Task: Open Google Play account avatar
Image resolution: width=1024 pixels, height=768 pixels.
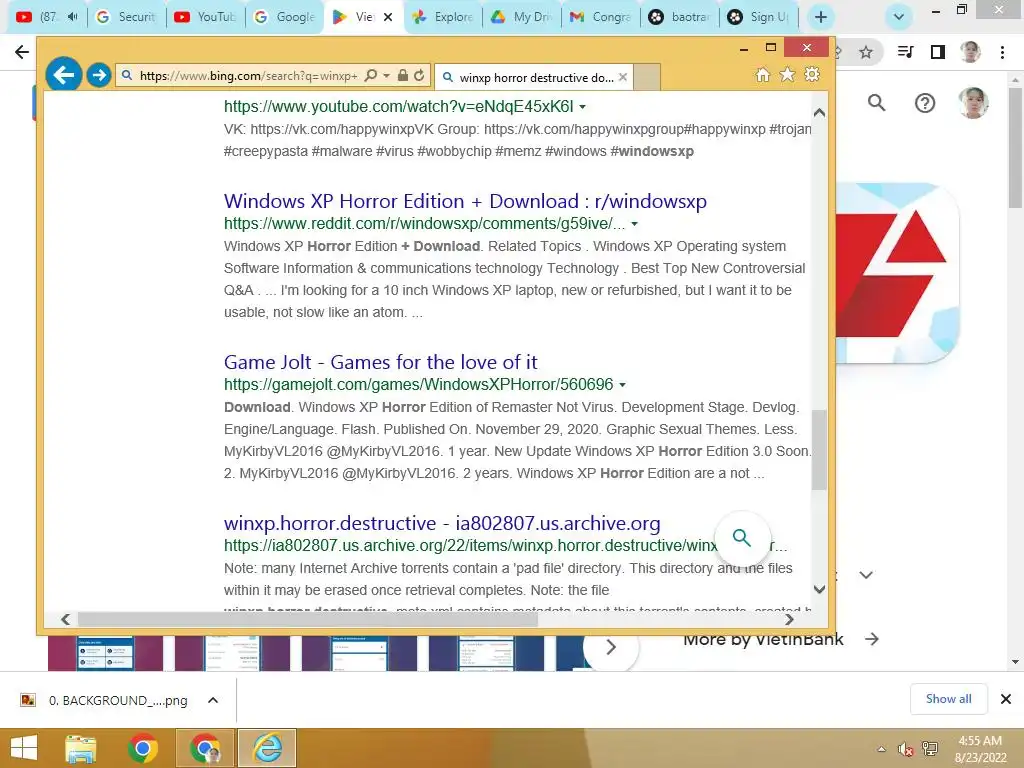Action: click(973, 103)
